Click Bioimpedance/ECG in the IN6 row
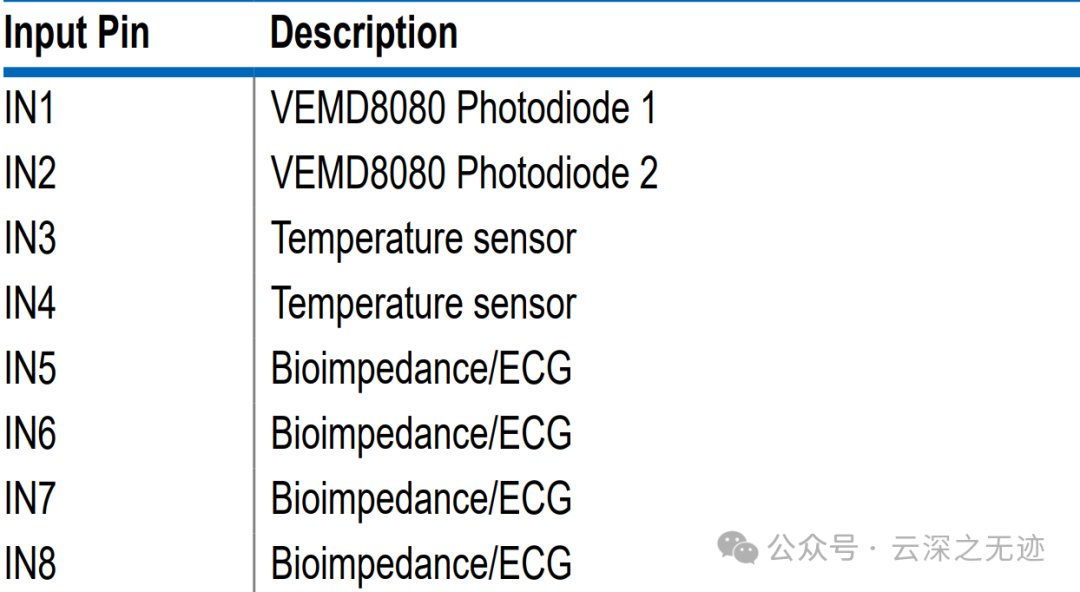The image size is (1080, 592). 421,434
